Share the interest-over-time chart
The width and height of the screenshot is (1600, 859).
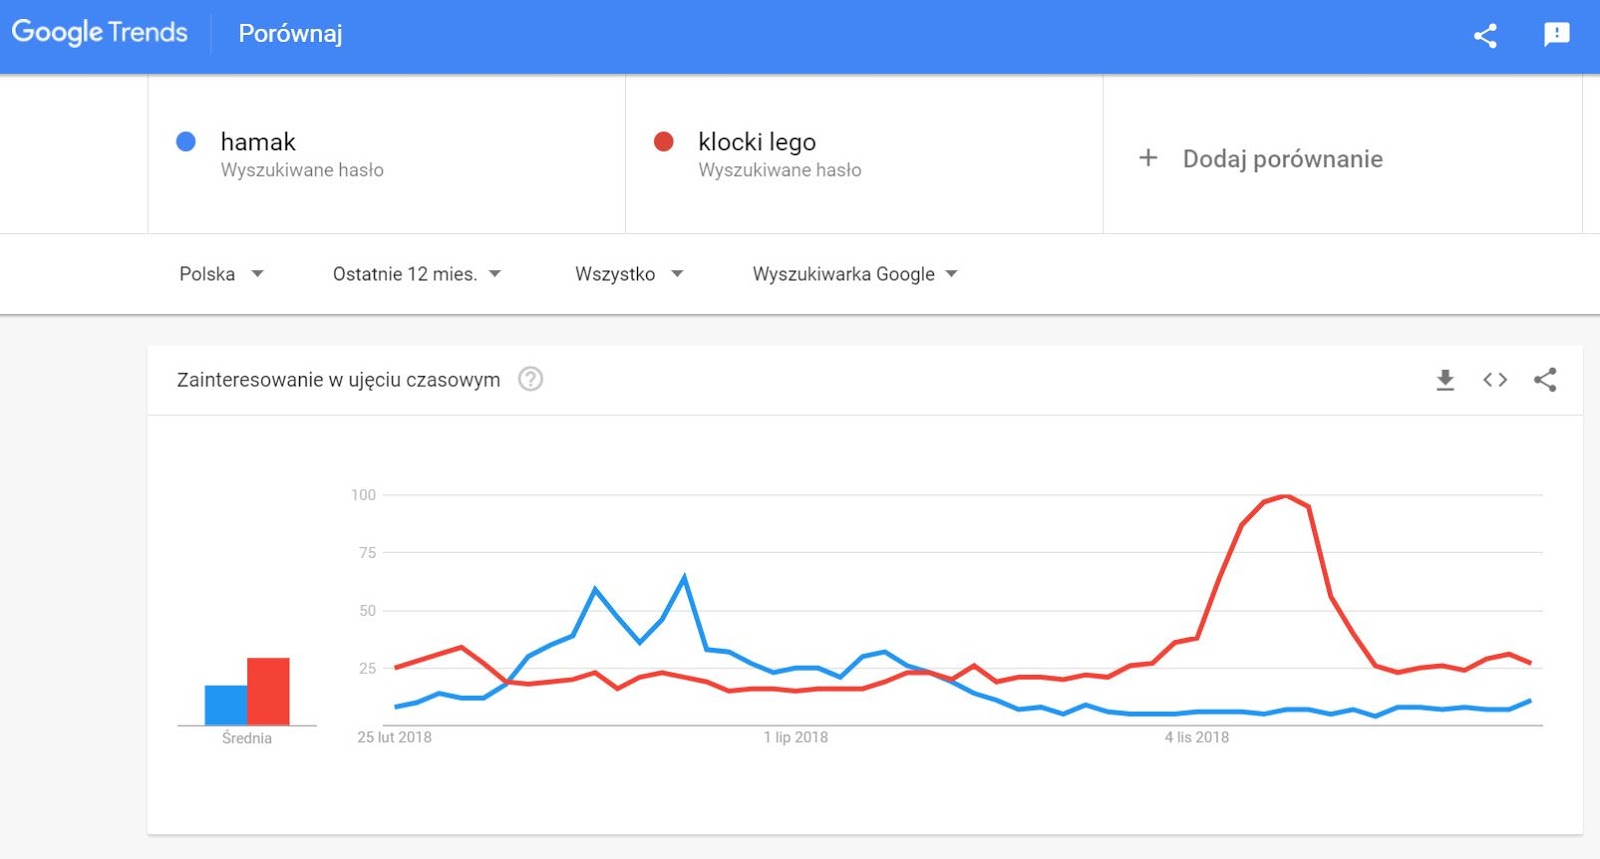[x=1545, y=380]
